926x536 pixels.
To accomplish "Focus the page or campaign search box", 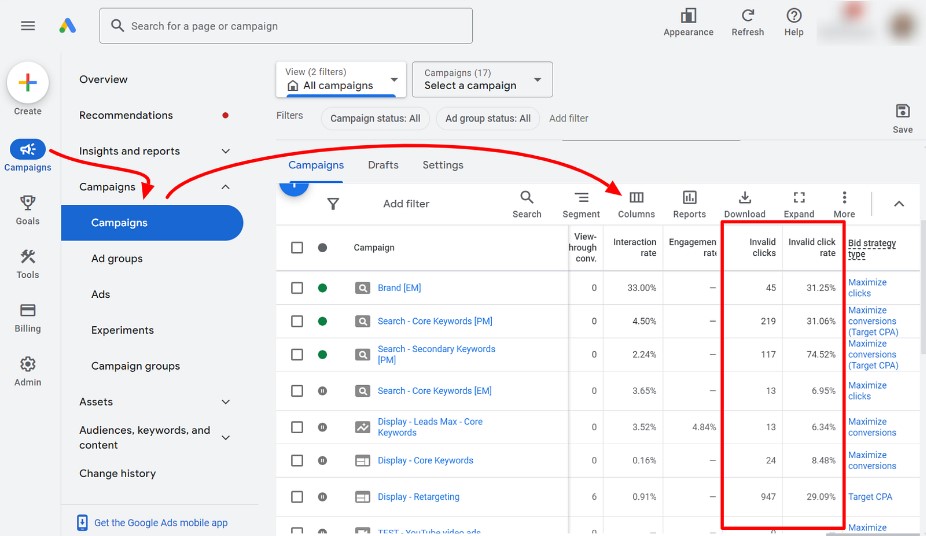I will coord(286,26).
